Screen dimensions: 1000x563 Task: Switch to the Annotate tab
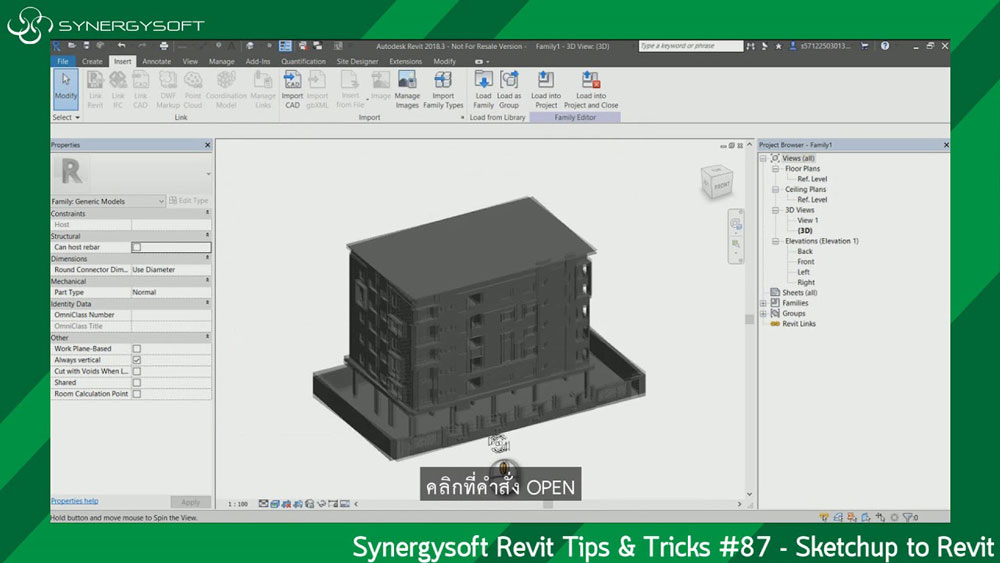point(156,61)
